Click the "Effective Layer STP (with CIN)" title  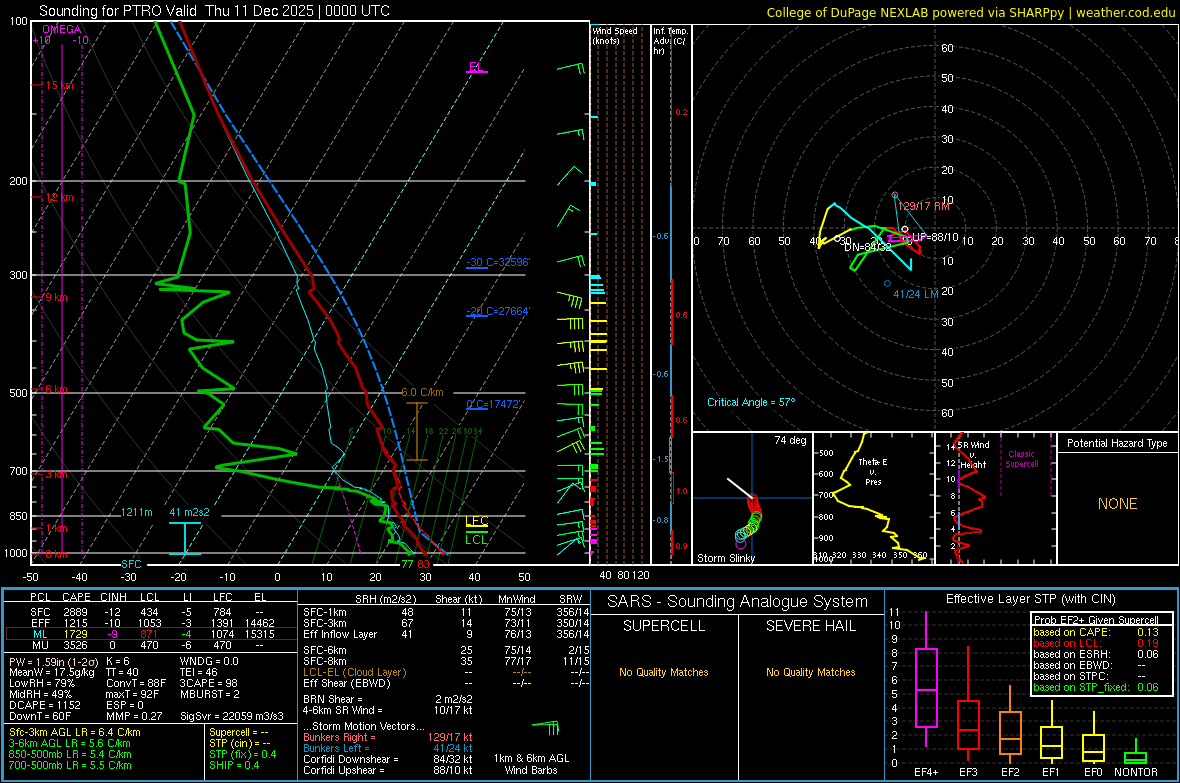coord(1031,599)
